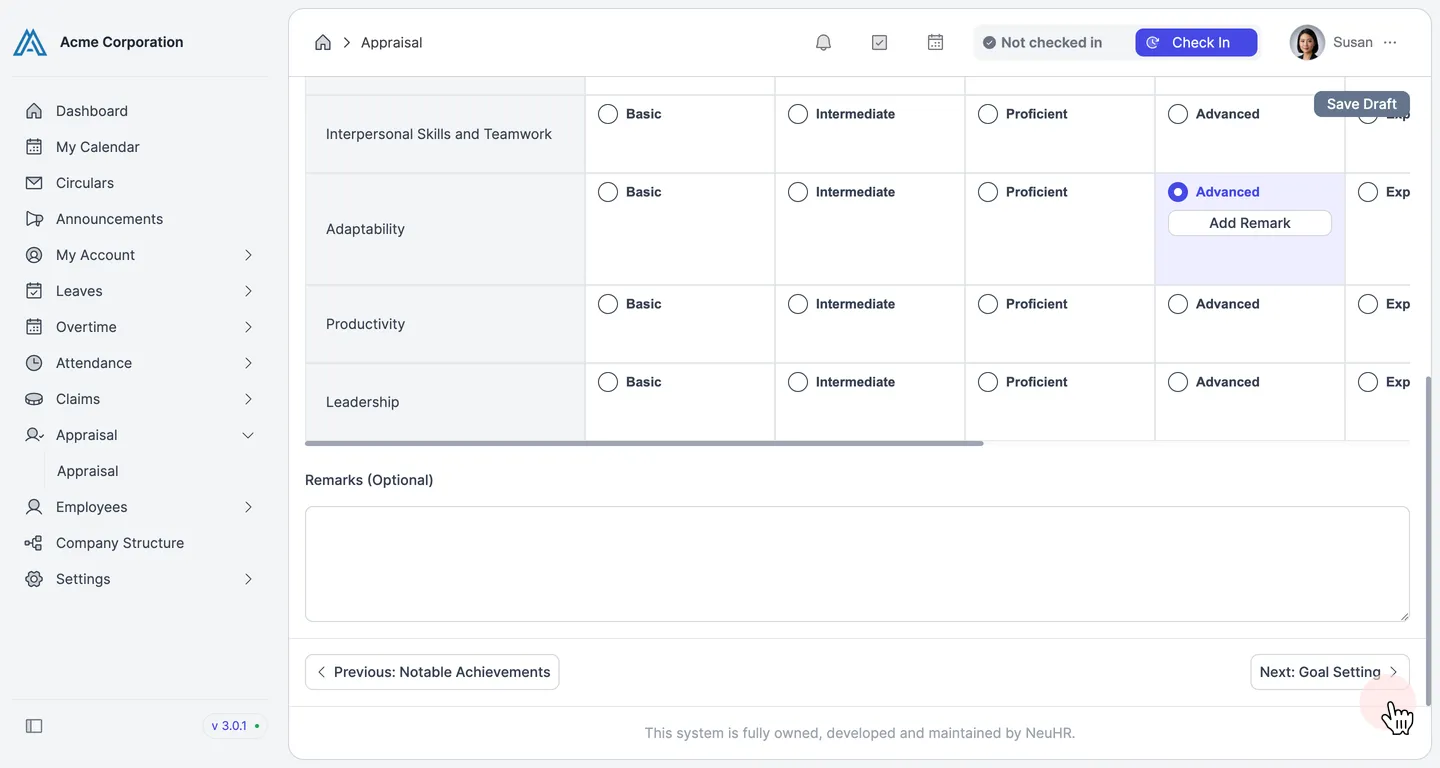The height and width of the screenshot is (768, 1440).
Task: Click the home icon in breadcrumb
Action: tap(323, 42)
